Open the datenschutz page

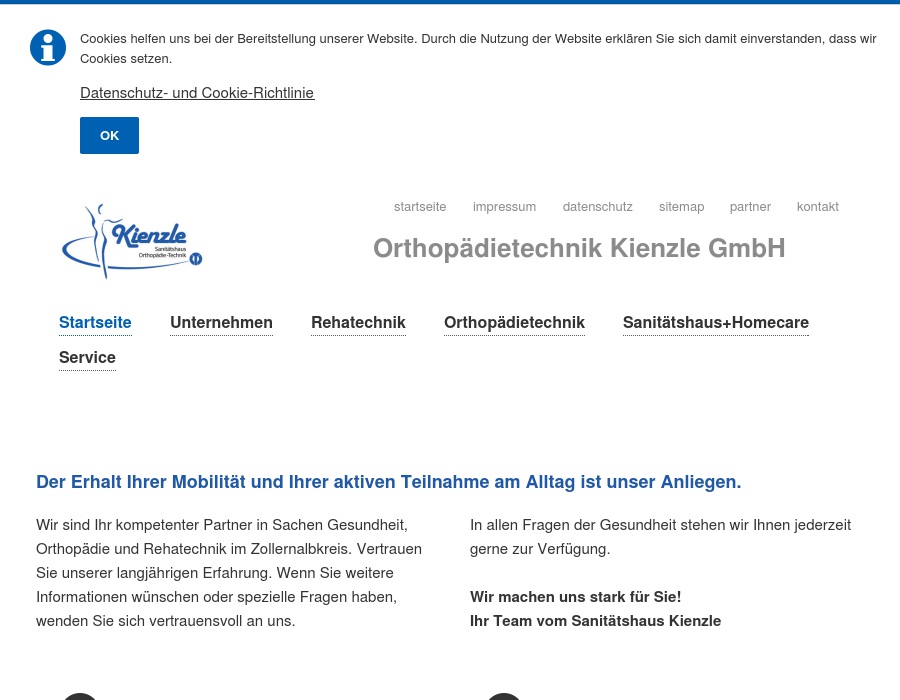pos(597,206)
